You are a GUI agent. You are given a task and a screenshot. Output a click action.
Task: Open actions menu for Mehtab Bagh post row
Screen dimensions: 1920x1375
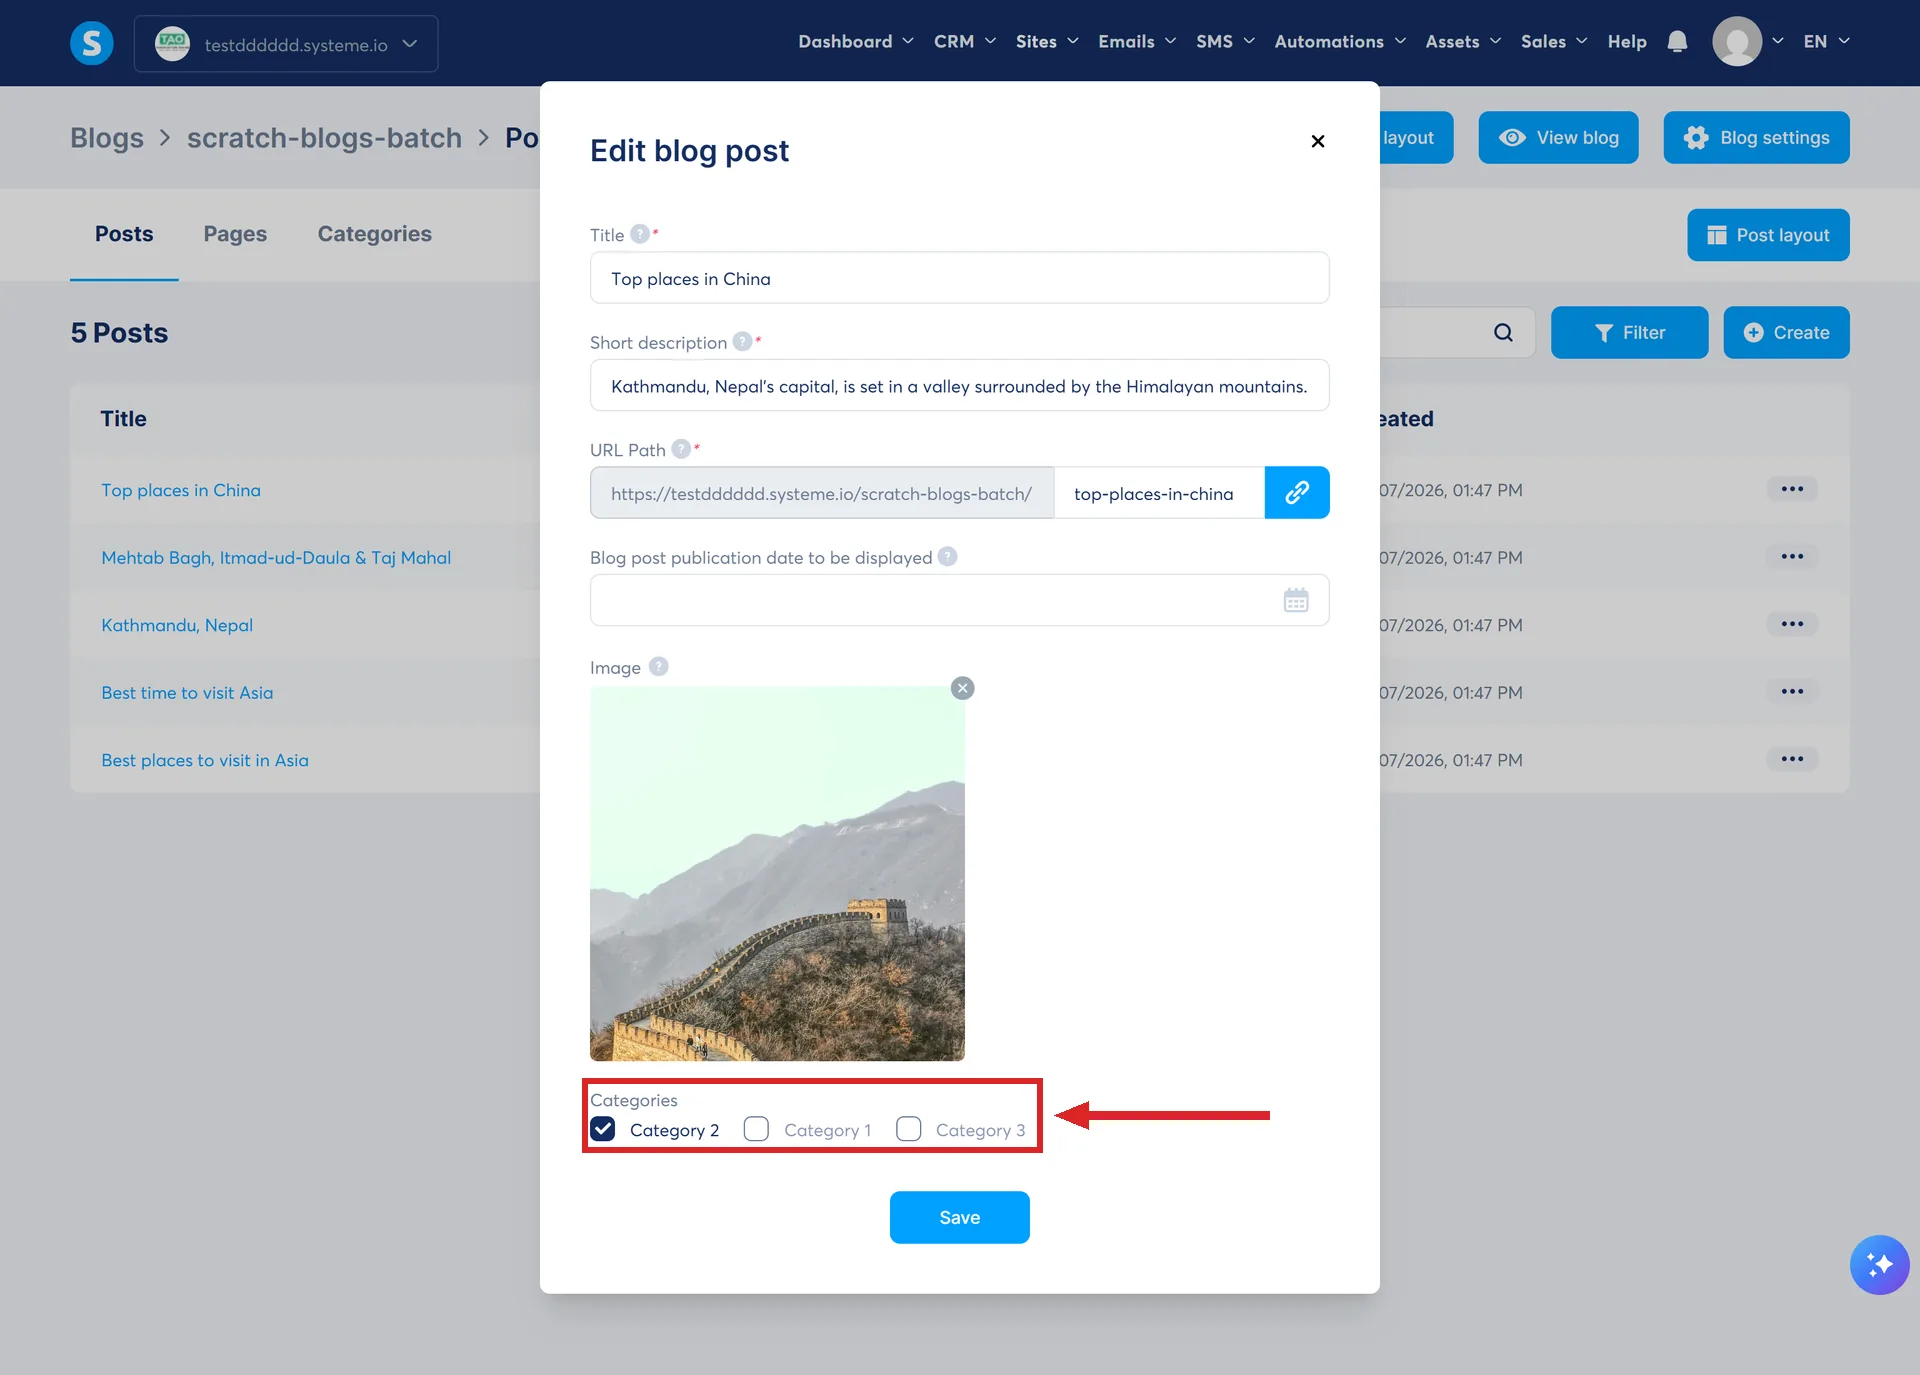1792,557
